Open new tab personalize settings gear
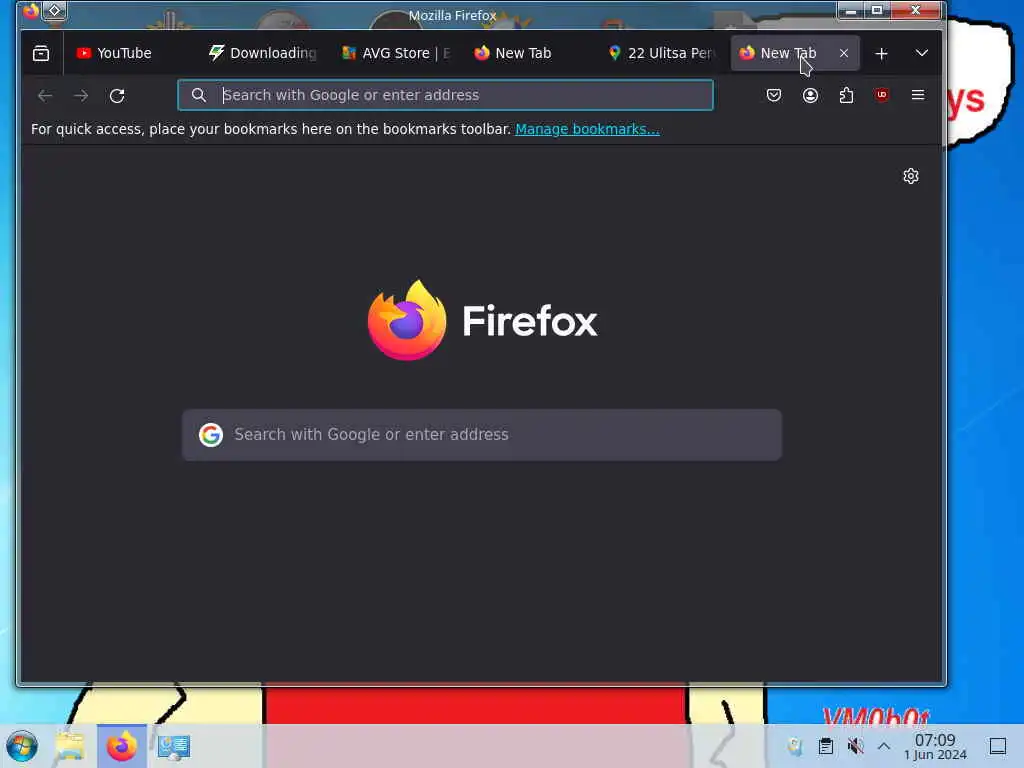Viewport: 1024px width, 768px height. point(911,176)
